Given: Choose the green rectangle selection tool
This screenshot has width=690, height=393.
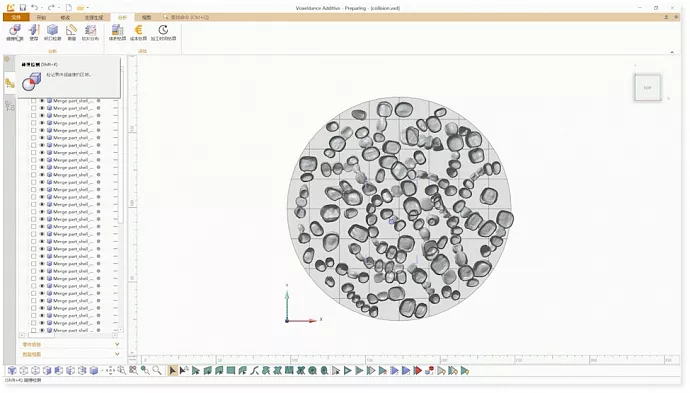Looking at the screenshot, I should tap(231, 371).
